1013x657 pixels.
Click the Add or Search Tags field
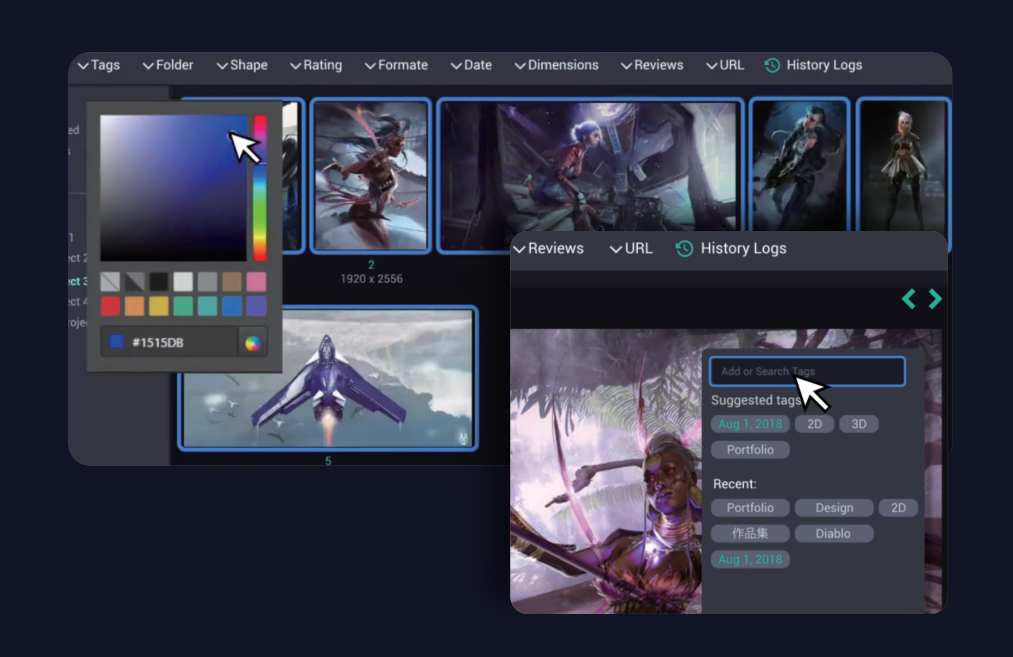[x=807, y=371]
